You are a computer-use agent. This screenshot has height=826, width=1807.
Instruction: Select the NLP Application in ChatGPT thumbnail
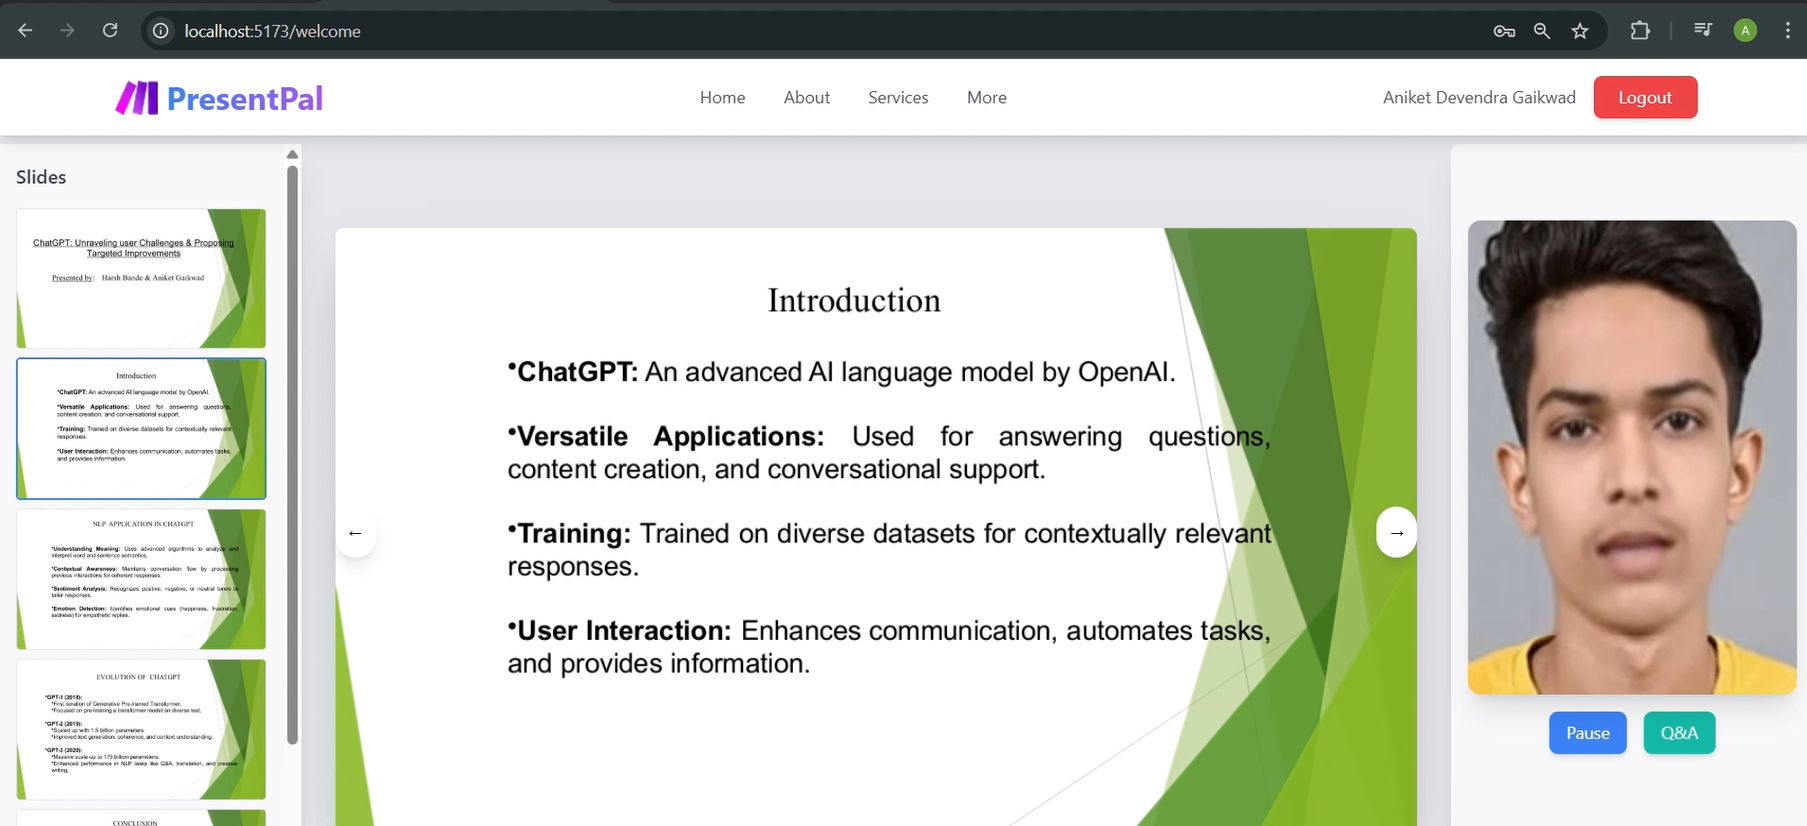click(141, 579)
